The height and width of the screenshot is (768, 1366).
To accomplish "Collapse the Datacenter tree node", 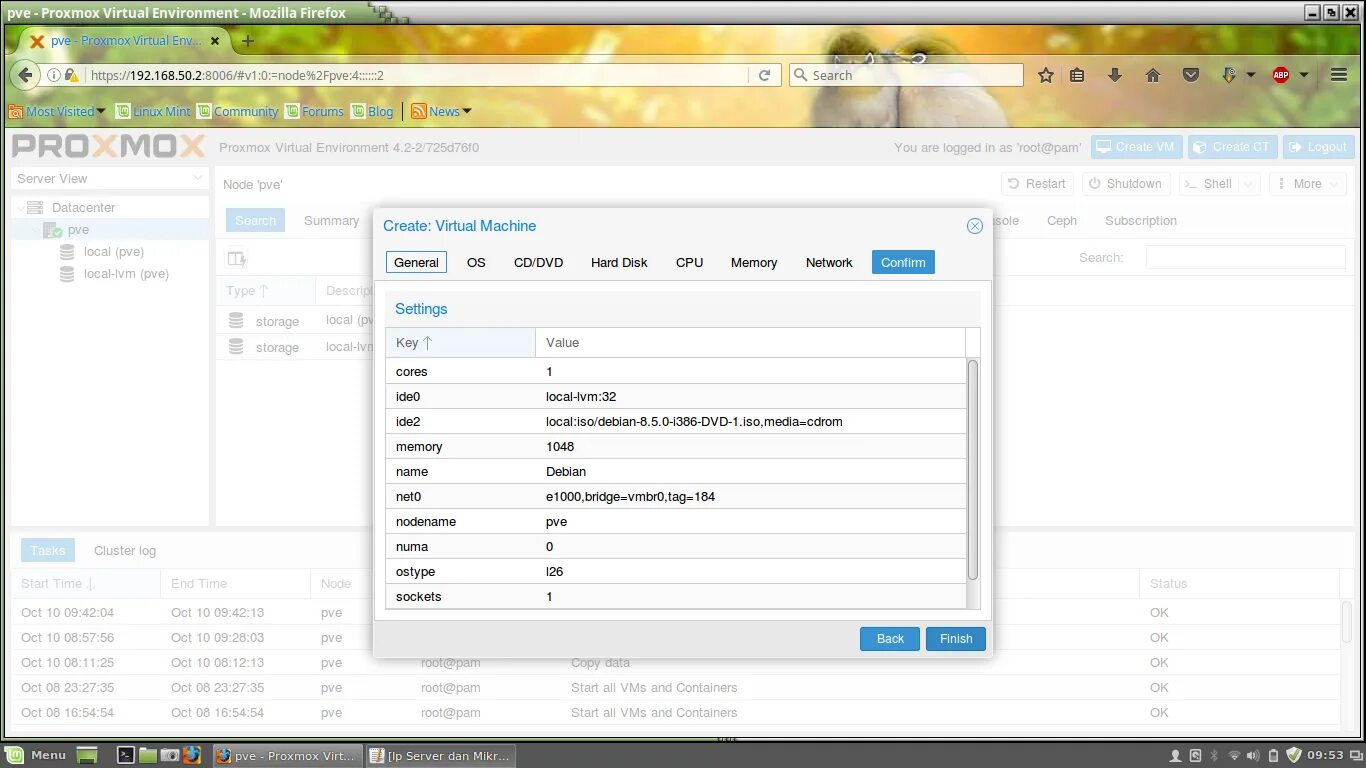I will coord(21,207).
